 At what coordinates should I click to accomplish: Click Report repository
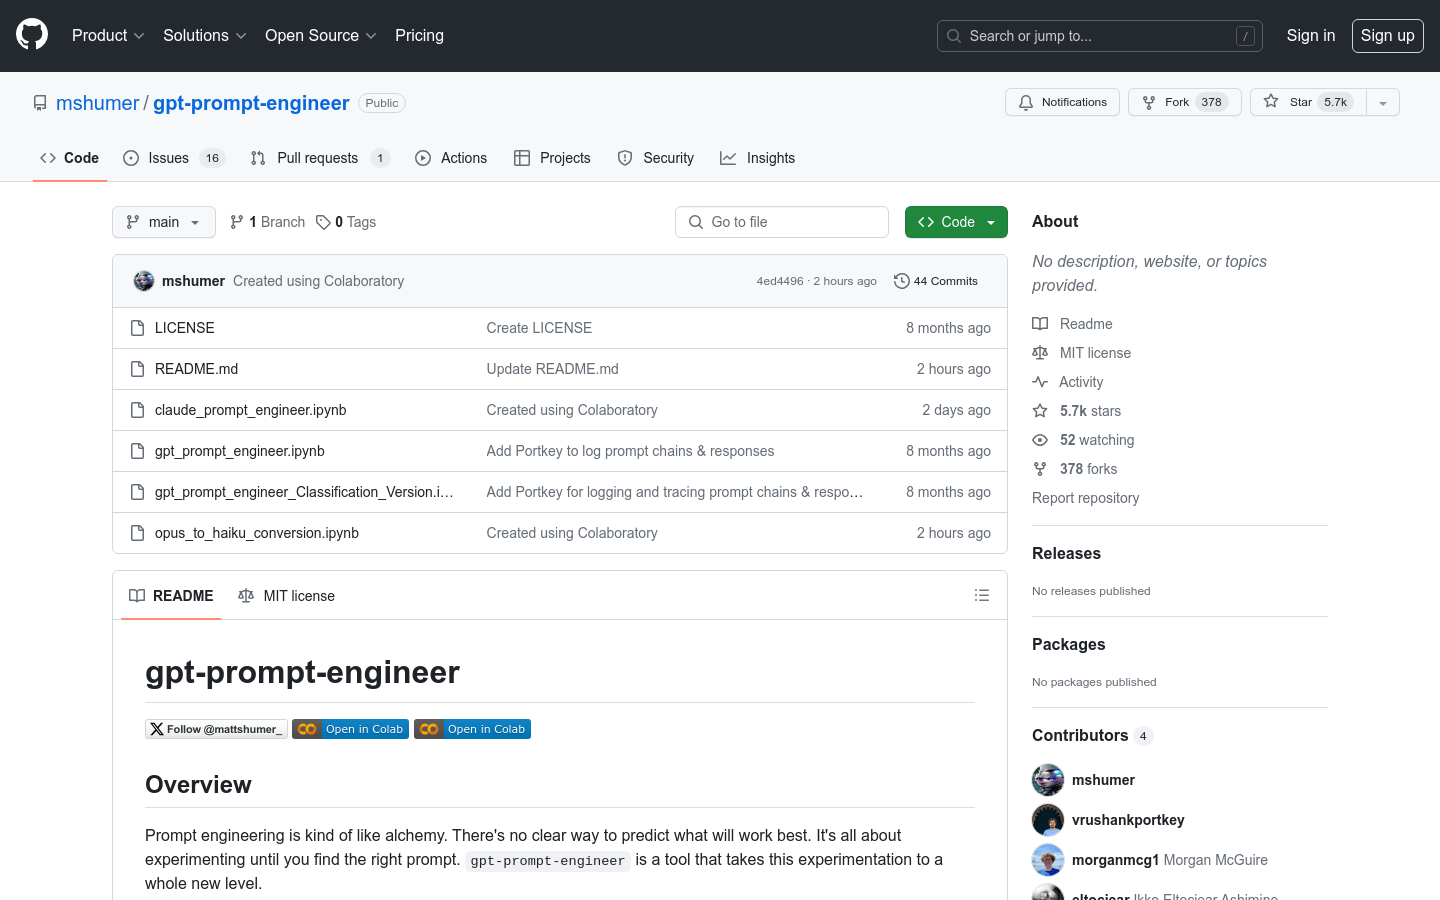1085,498
